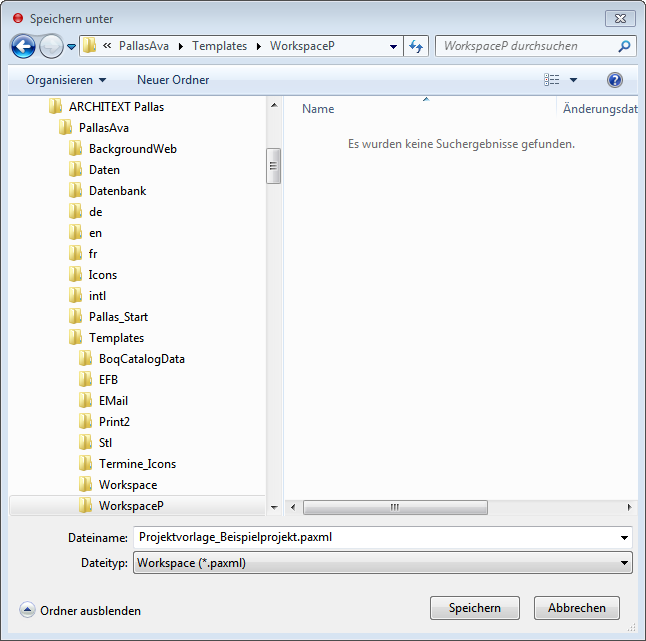Open the blue help icon
646x641 pixels.
pos(614,80)
